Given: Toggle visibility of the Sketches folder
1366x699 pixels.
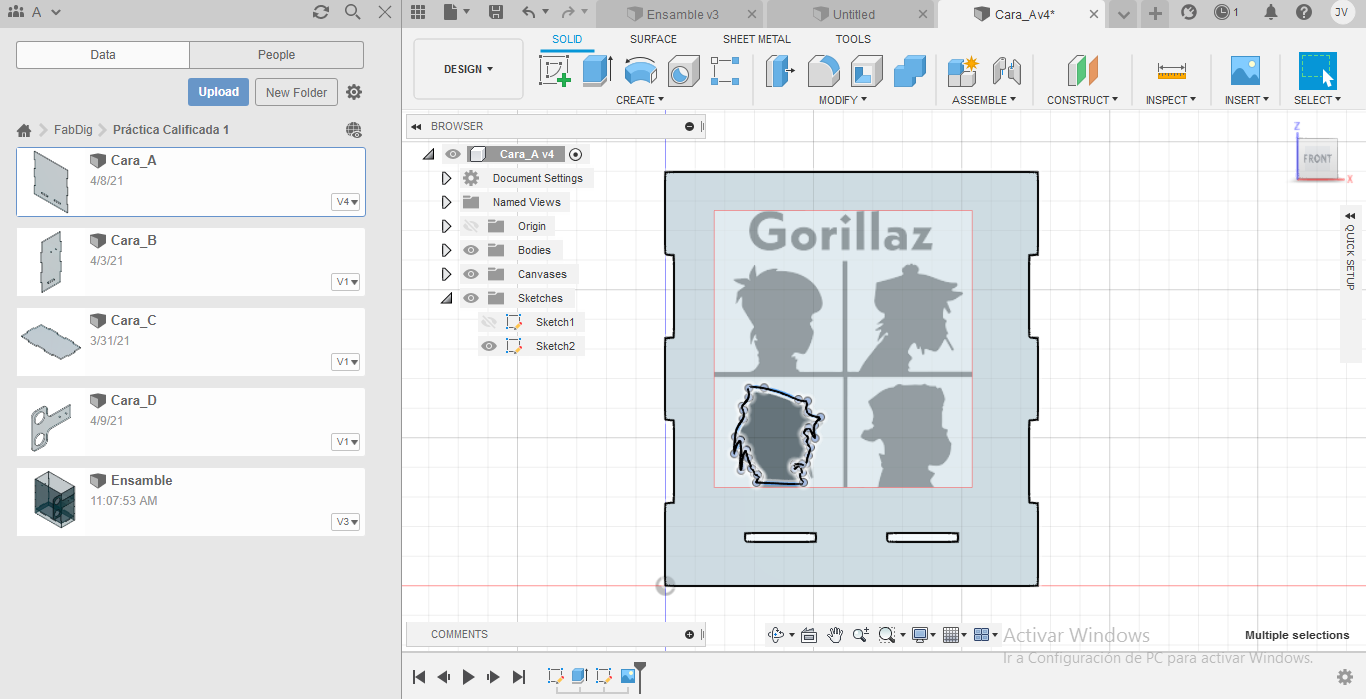Looking at the screenshot, I should point(472,298).
